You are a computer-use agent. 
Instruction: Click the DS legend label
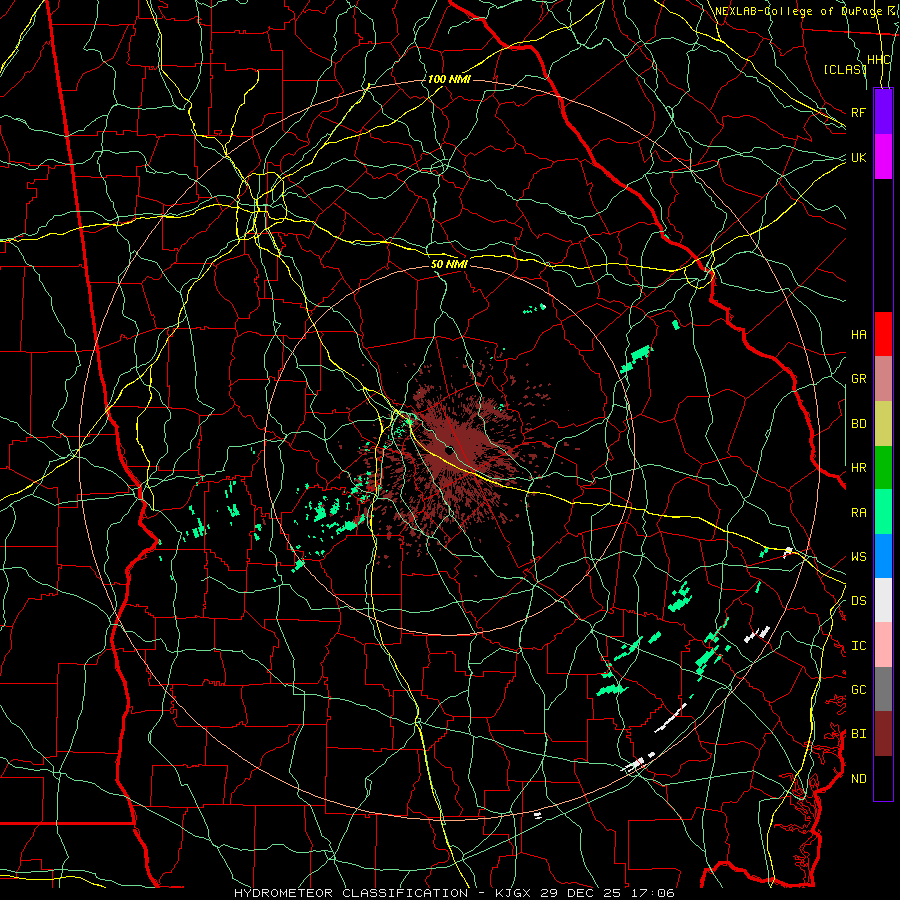(858, 601)
